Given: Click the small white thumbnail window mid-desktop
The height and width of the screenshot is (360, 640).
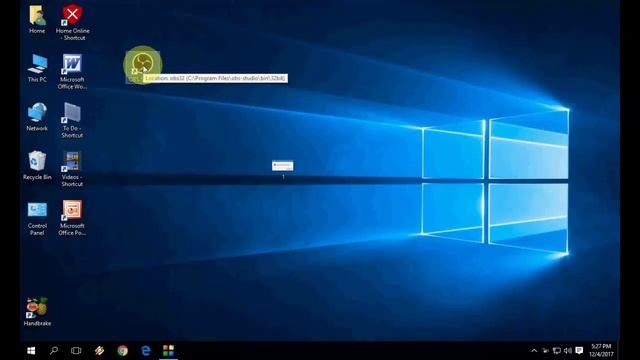Looking at the screenshot, I should (282, 165).
